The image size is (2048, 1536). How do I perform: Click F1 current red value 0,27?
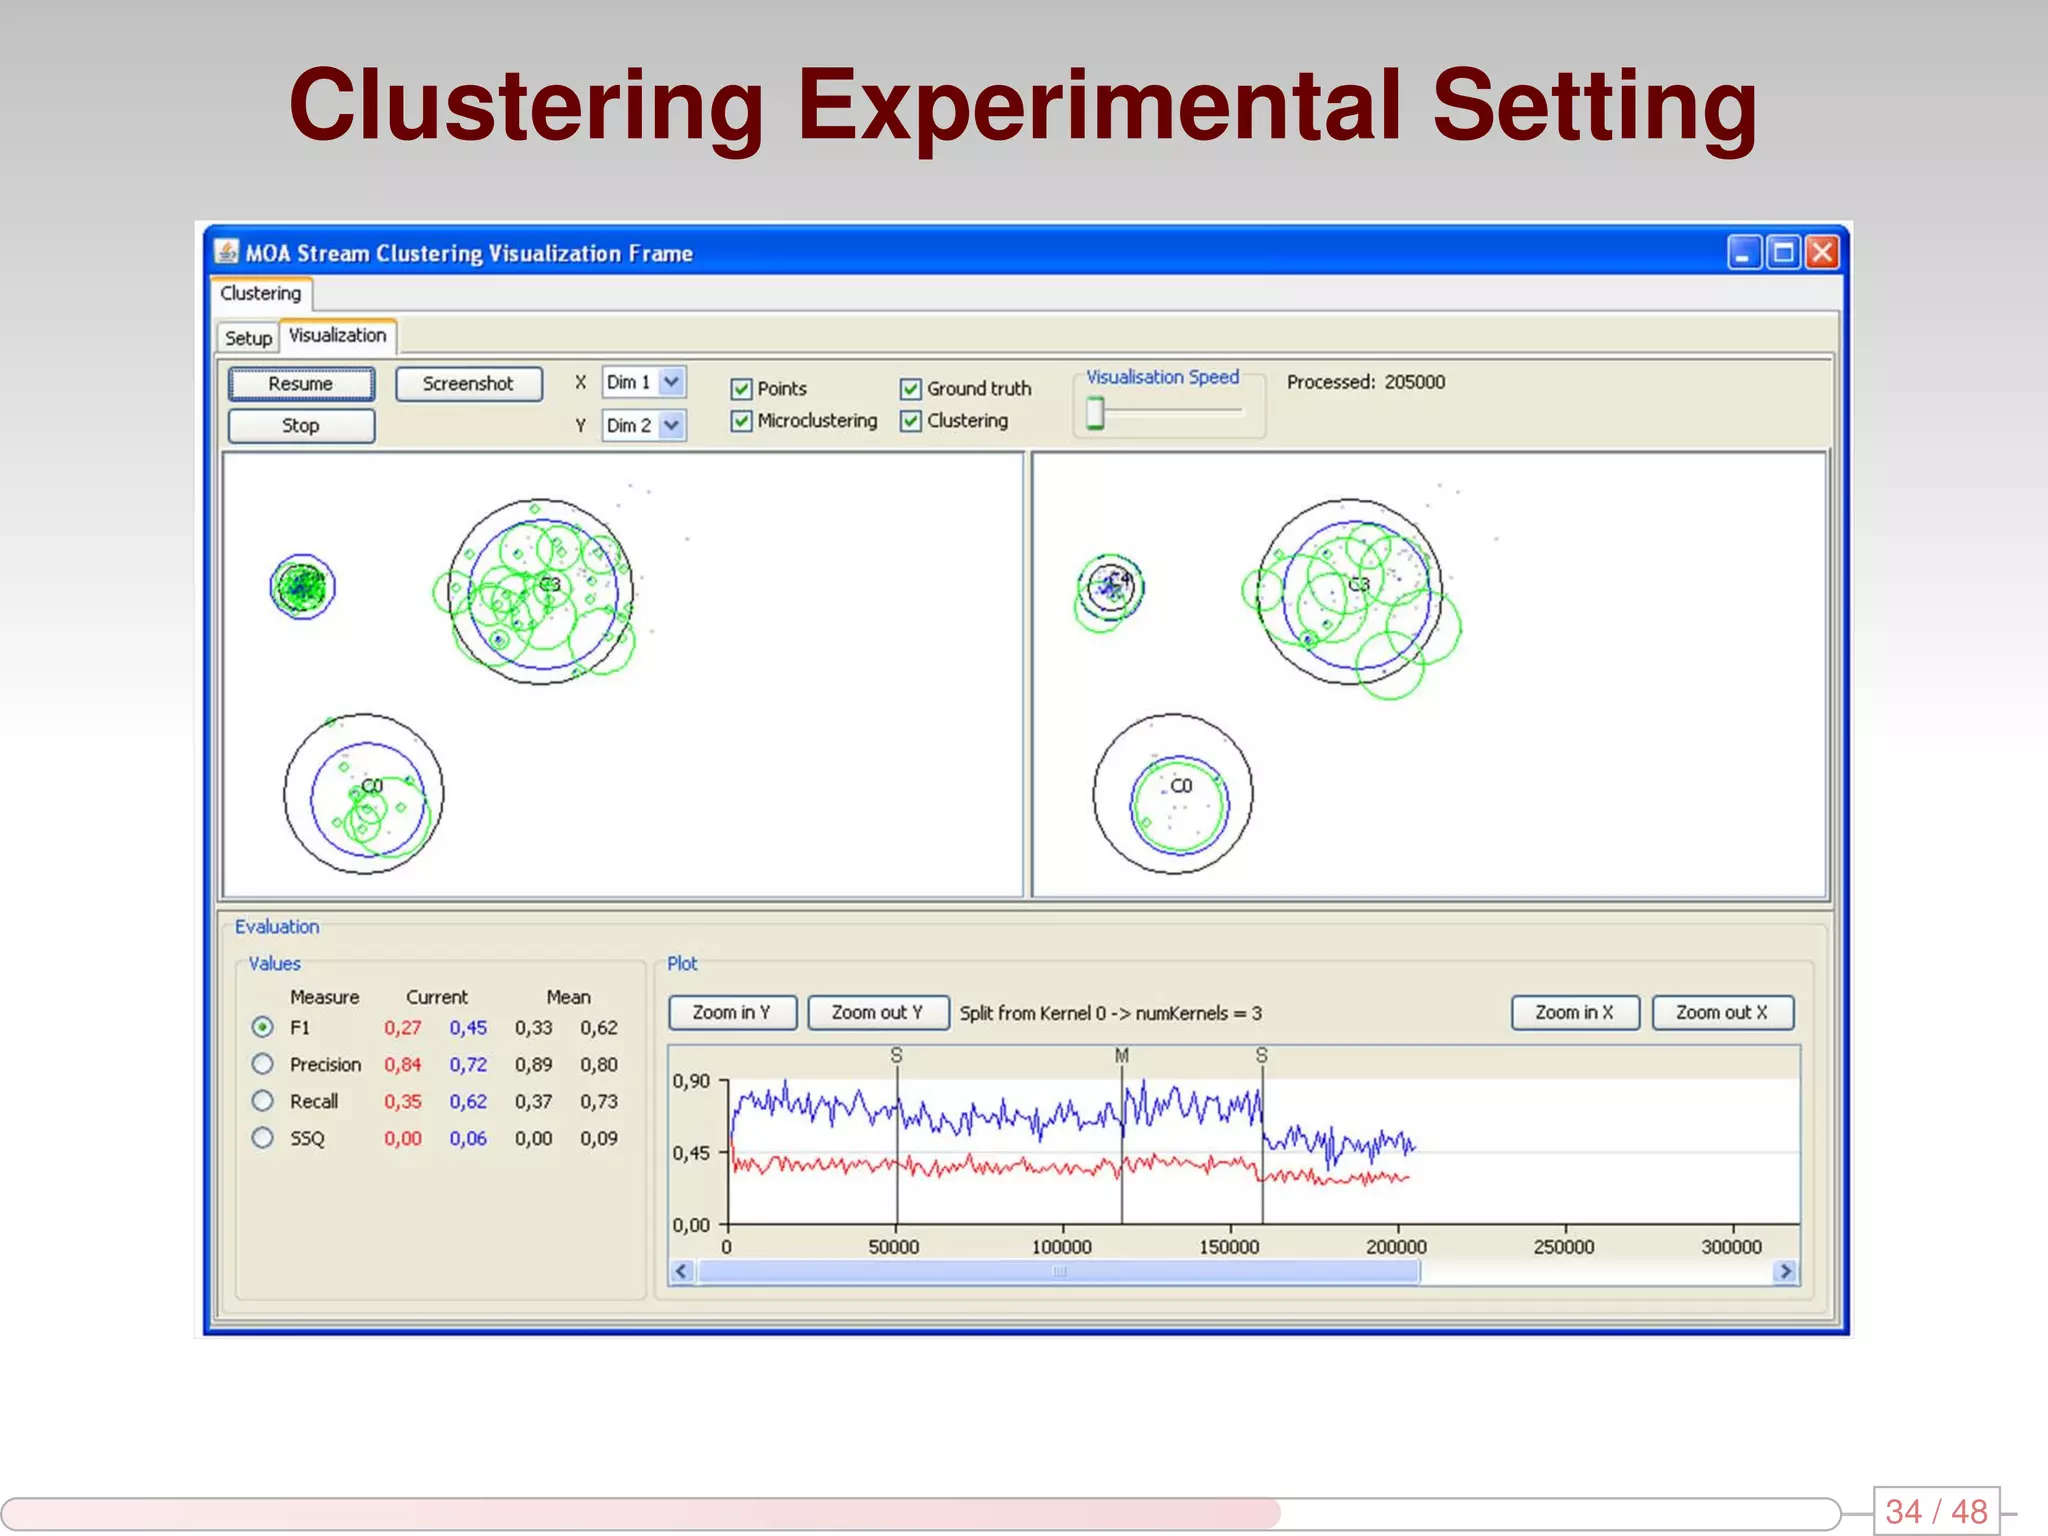[x=403, y=1028]
